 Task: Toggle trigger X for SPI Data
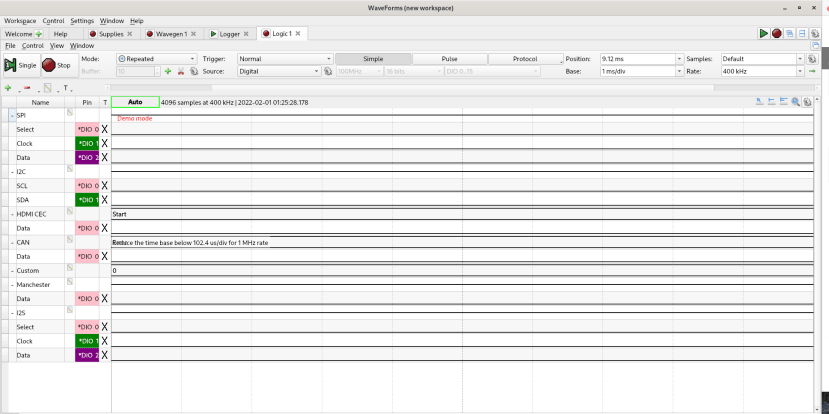[x=105, y=157]
